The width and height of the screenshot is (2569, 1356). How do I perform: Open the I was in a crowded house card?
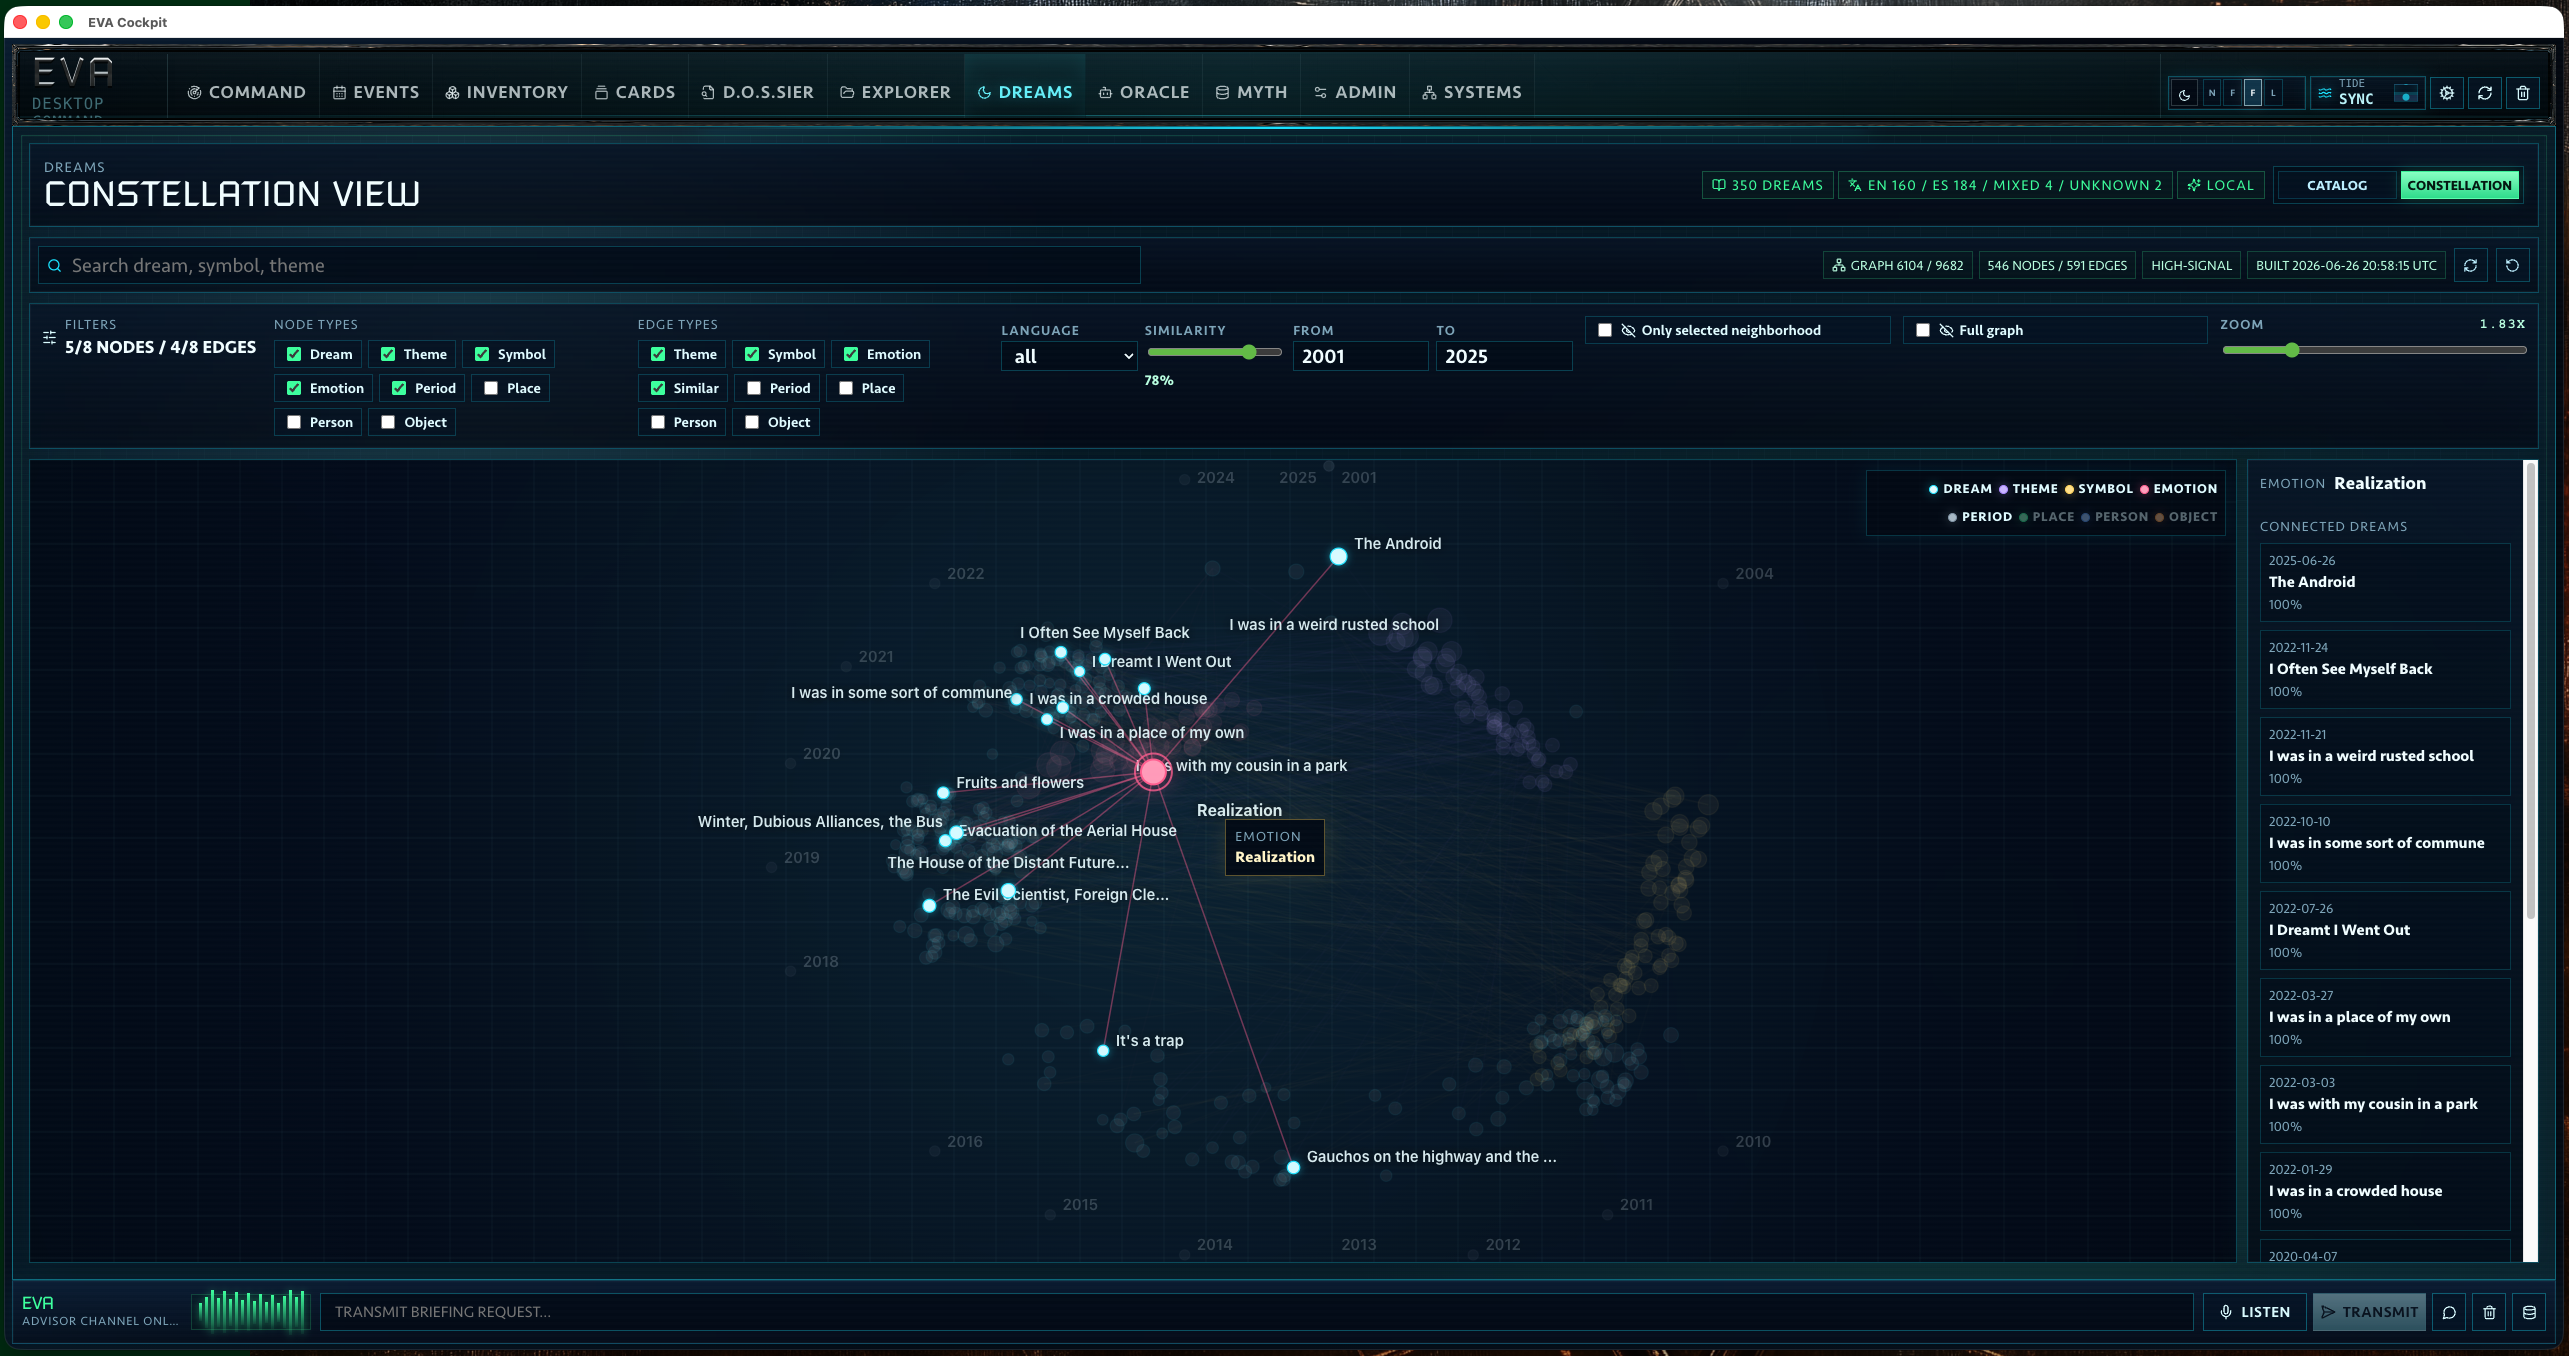2385,1191
